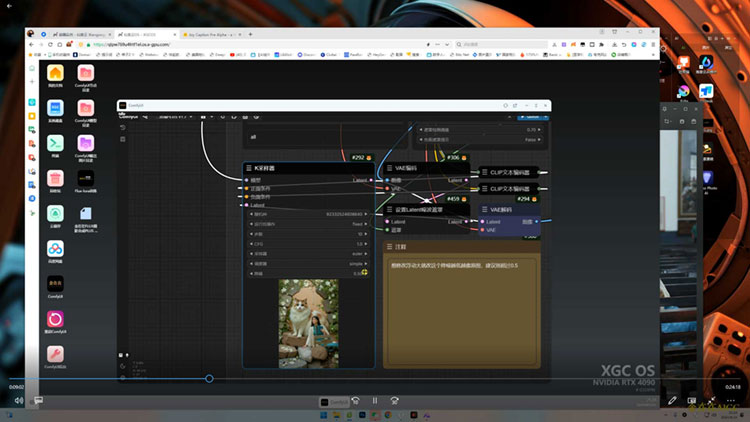Click the blue Queue button in ComfyUI
Screen dimensions: 750x422
[x=531, y=116]
